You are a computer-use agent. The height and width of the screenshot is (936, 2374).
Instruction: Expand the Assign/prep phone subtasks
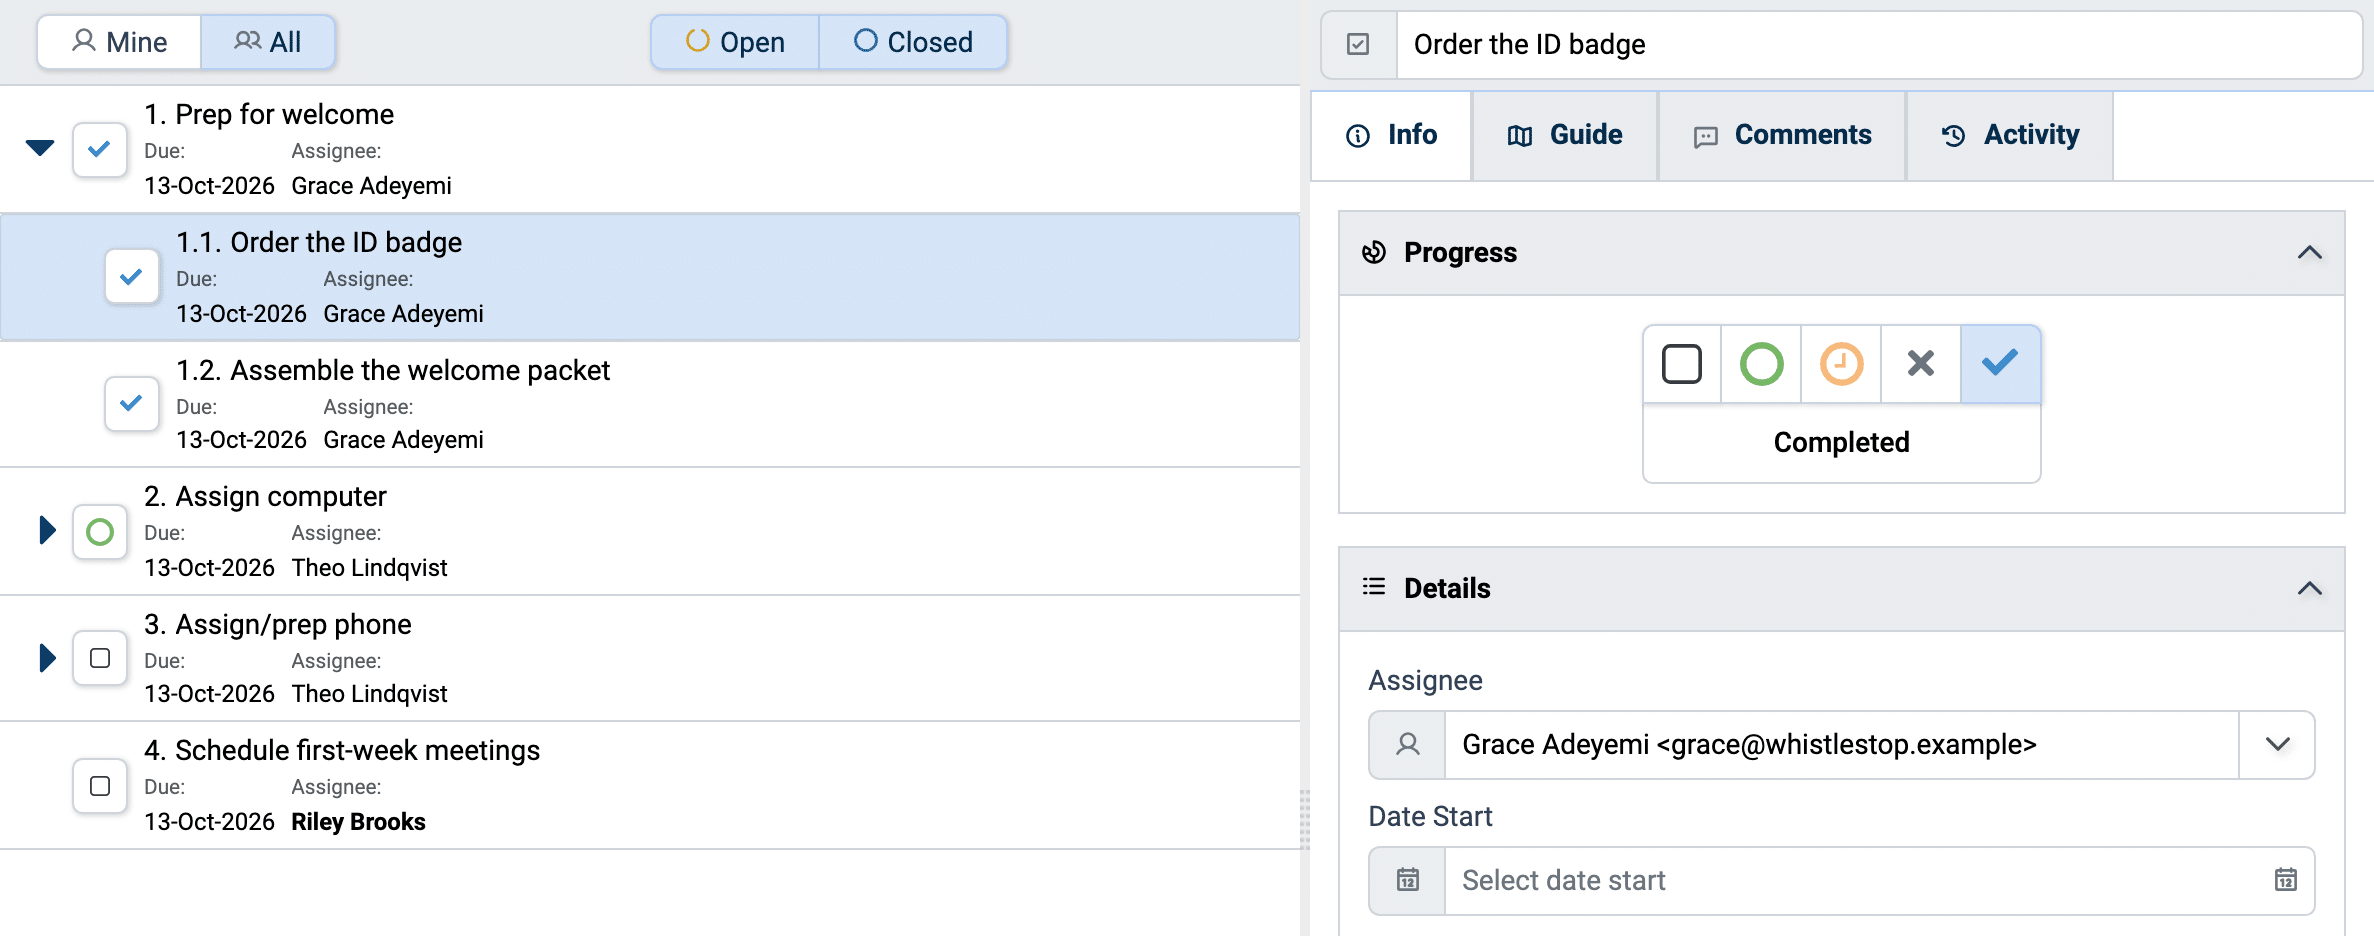pos(47,658)
